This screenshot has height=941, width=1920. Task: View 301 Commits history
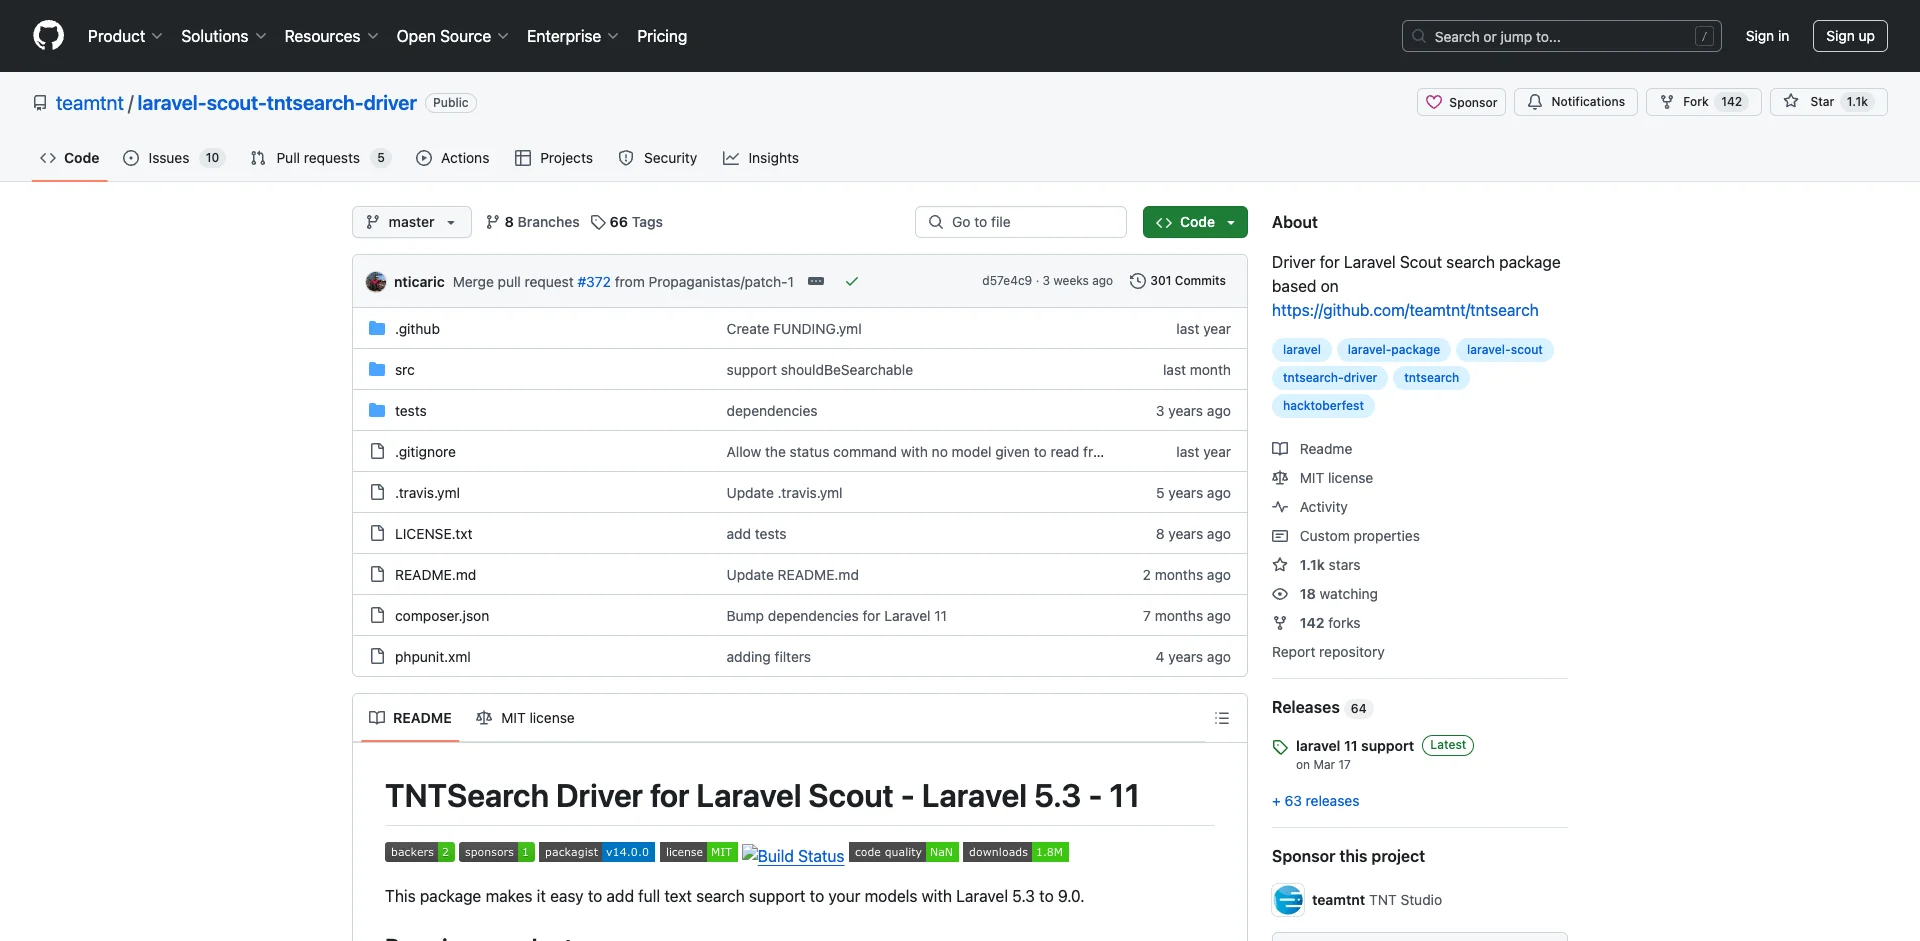tap(1177, 281)
